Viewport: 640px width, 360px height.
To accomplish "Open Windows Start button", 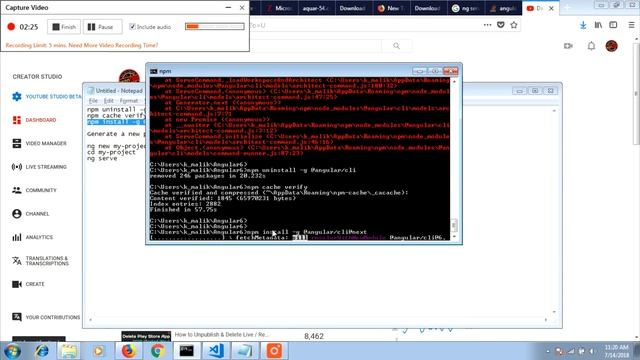I will (12, 351).
